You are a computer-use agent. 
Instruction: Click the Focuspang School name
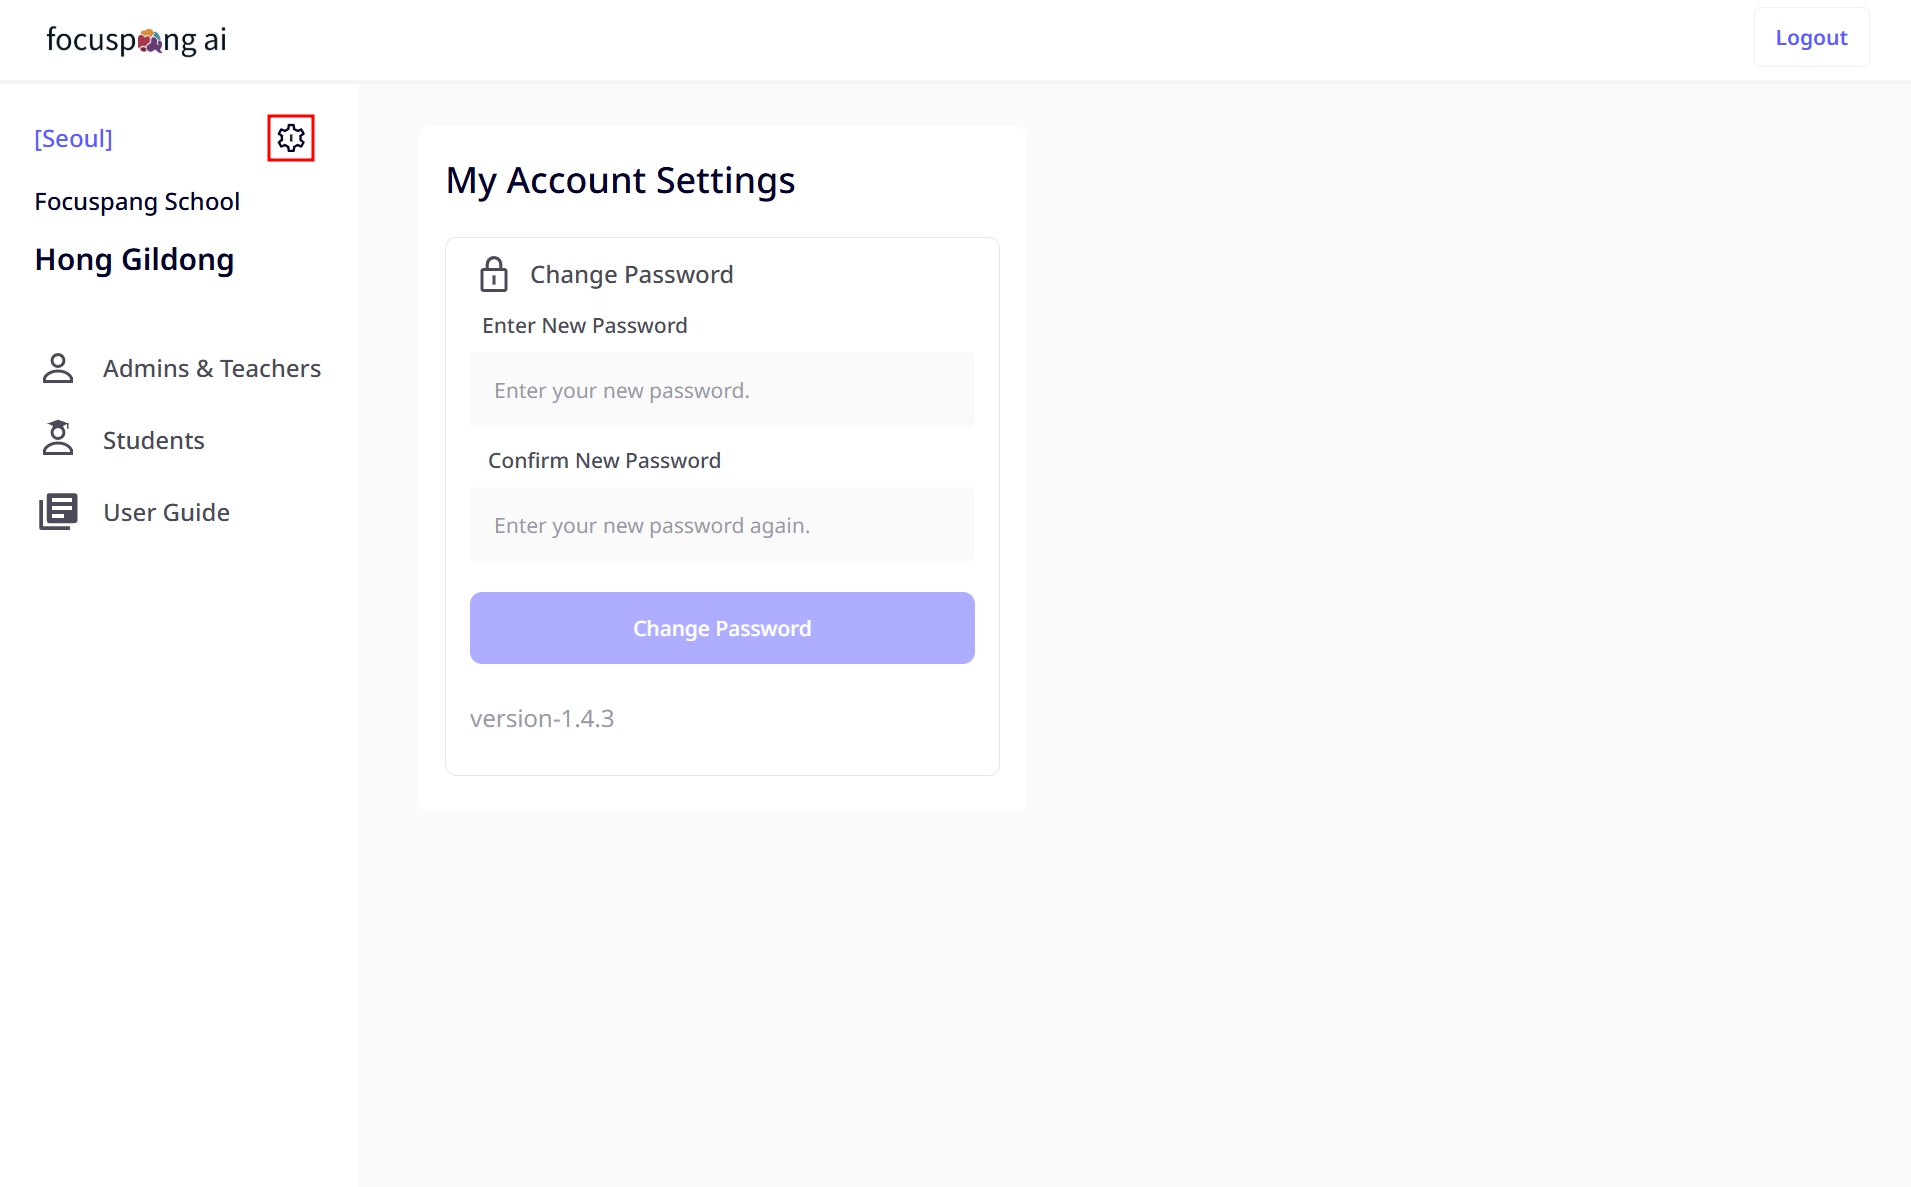click(x=137, y=202)
